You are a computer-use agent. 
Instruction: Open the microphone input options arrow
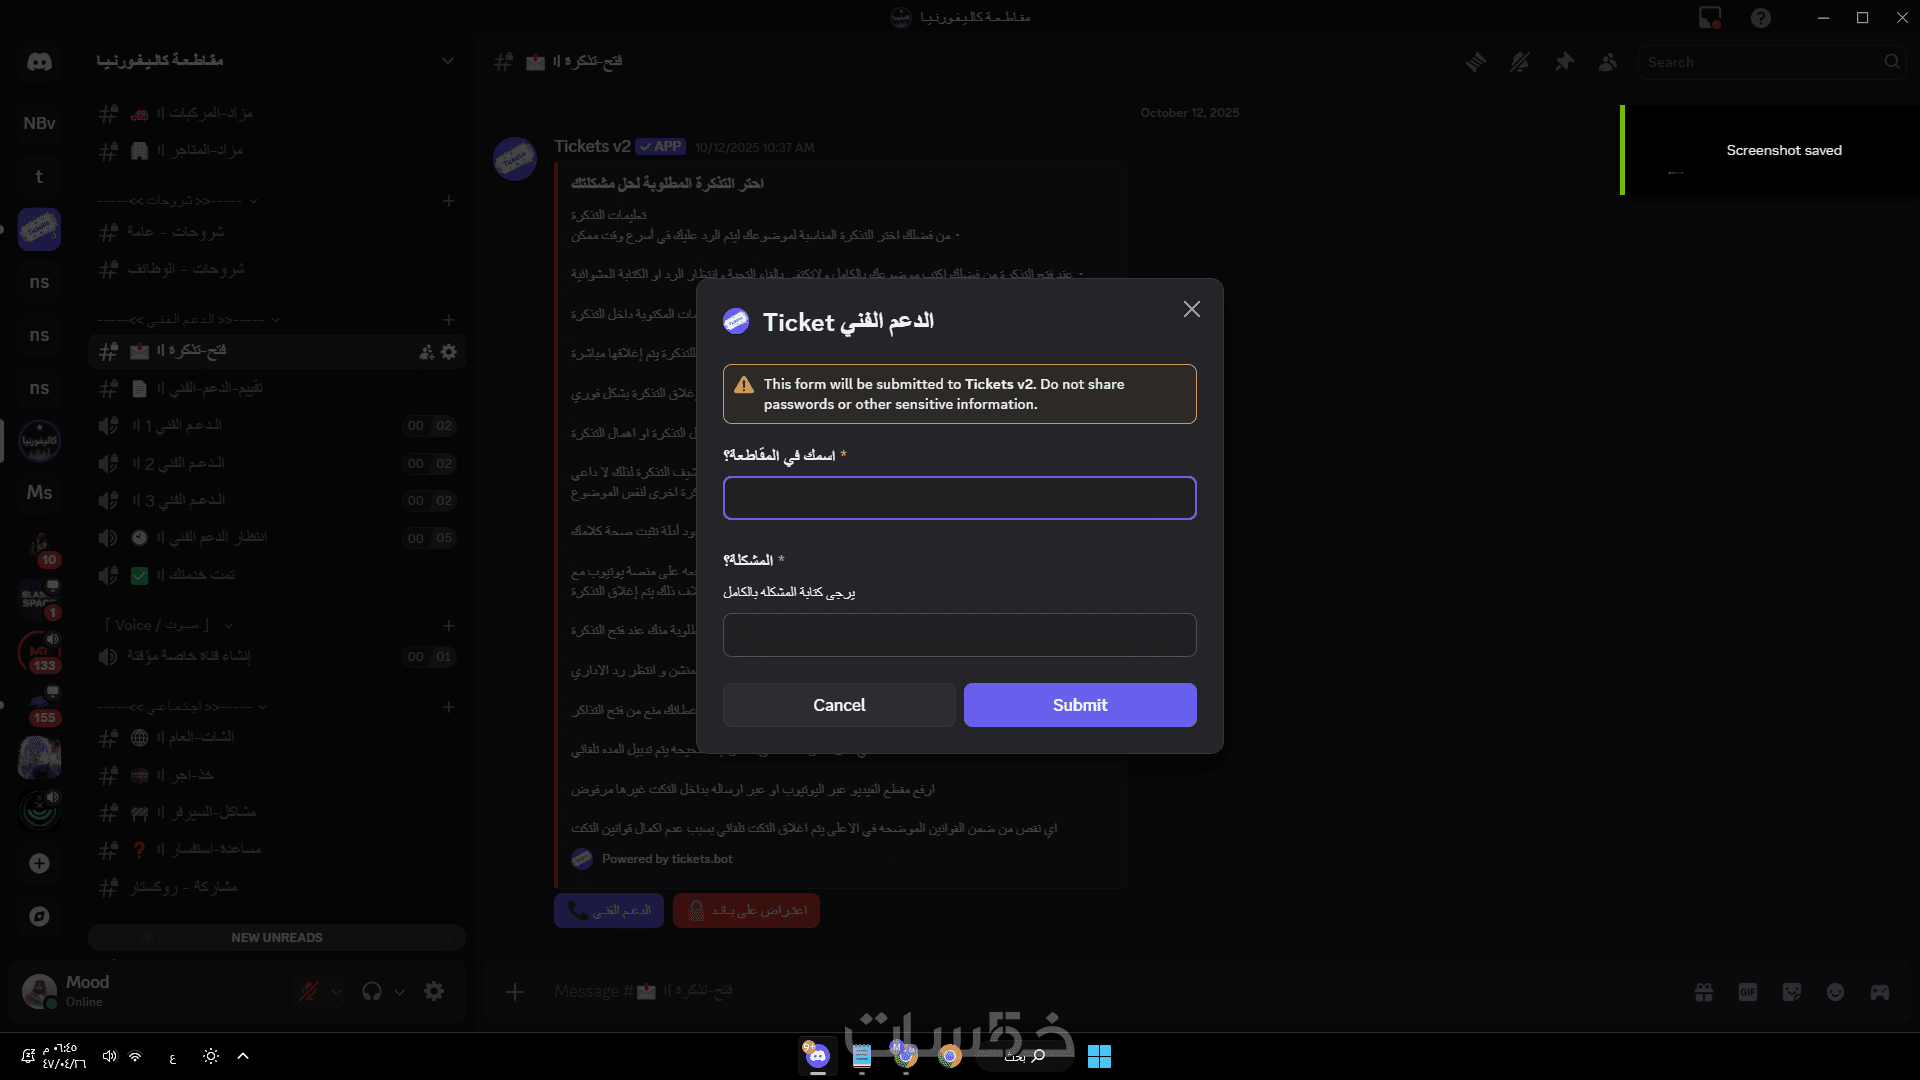pos(337,992)
